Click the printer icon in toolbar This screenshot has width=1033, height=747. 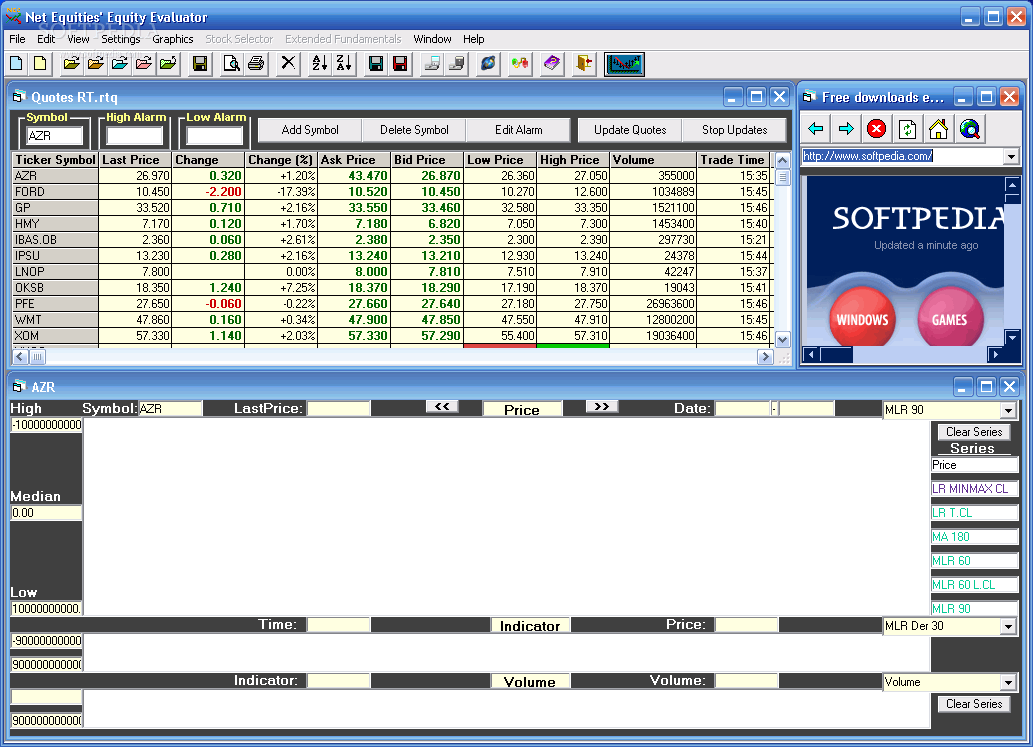click(255, 64)
